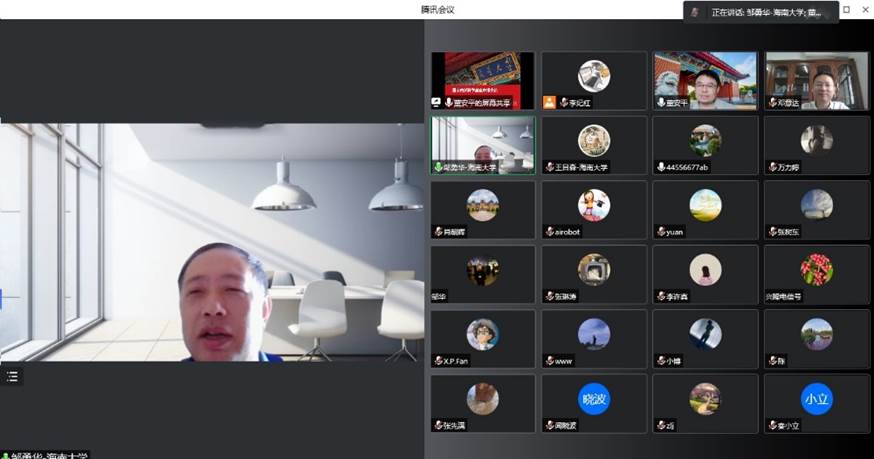Viewport: 874px width, 459px height.
Task: Select the video tile with bookshelf background
Action: pyautogui.click(x=816, y=78)
